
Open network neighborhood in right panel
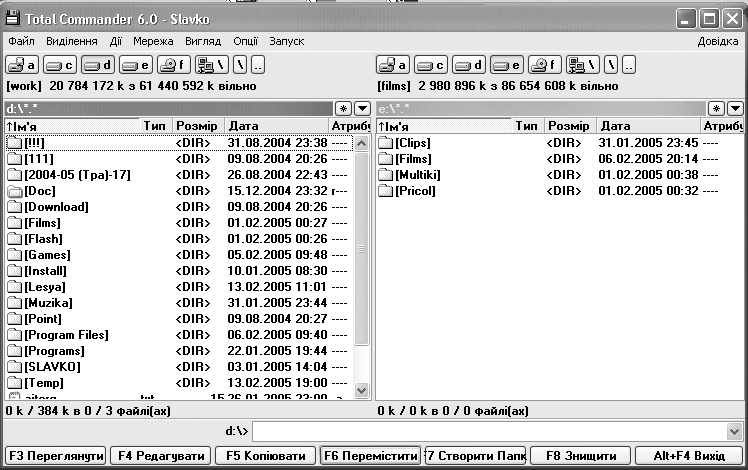point(582,65)
